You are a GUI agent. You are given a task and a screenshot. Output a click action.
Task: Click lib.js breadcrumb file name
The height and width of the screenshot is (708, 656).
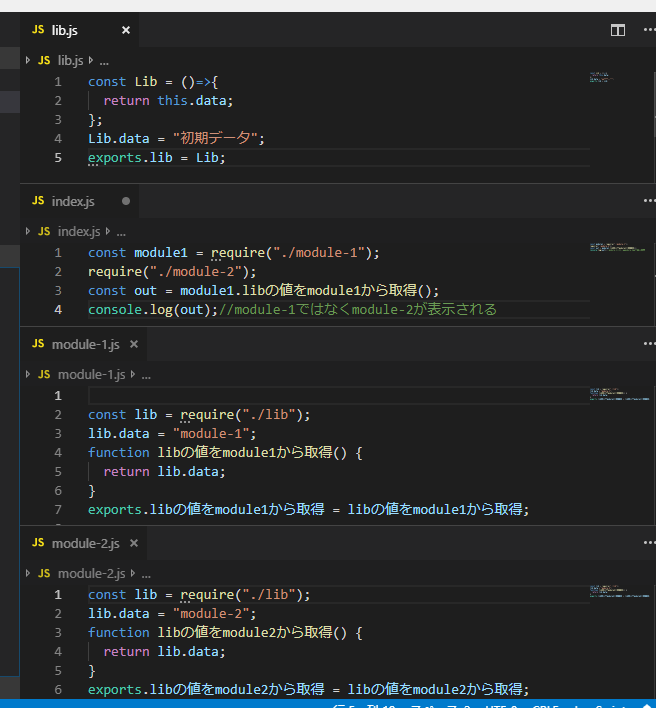pos(70,61)
